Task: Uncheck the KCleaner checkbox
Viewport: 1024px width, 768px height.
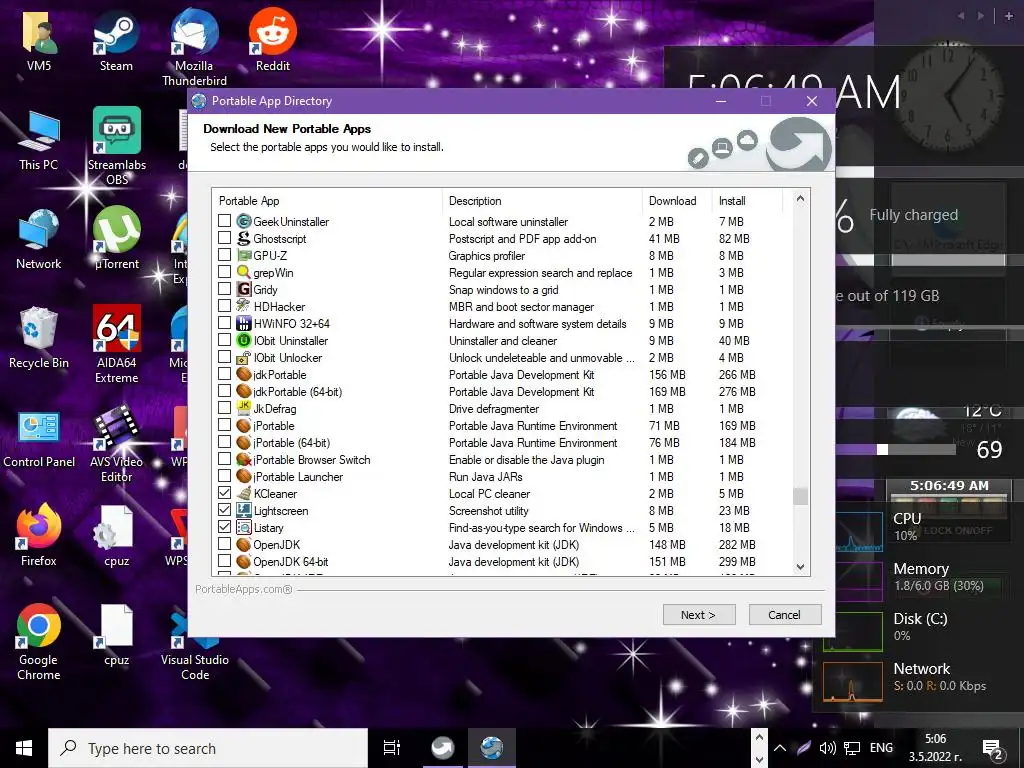Action: [x=224, y=493]
